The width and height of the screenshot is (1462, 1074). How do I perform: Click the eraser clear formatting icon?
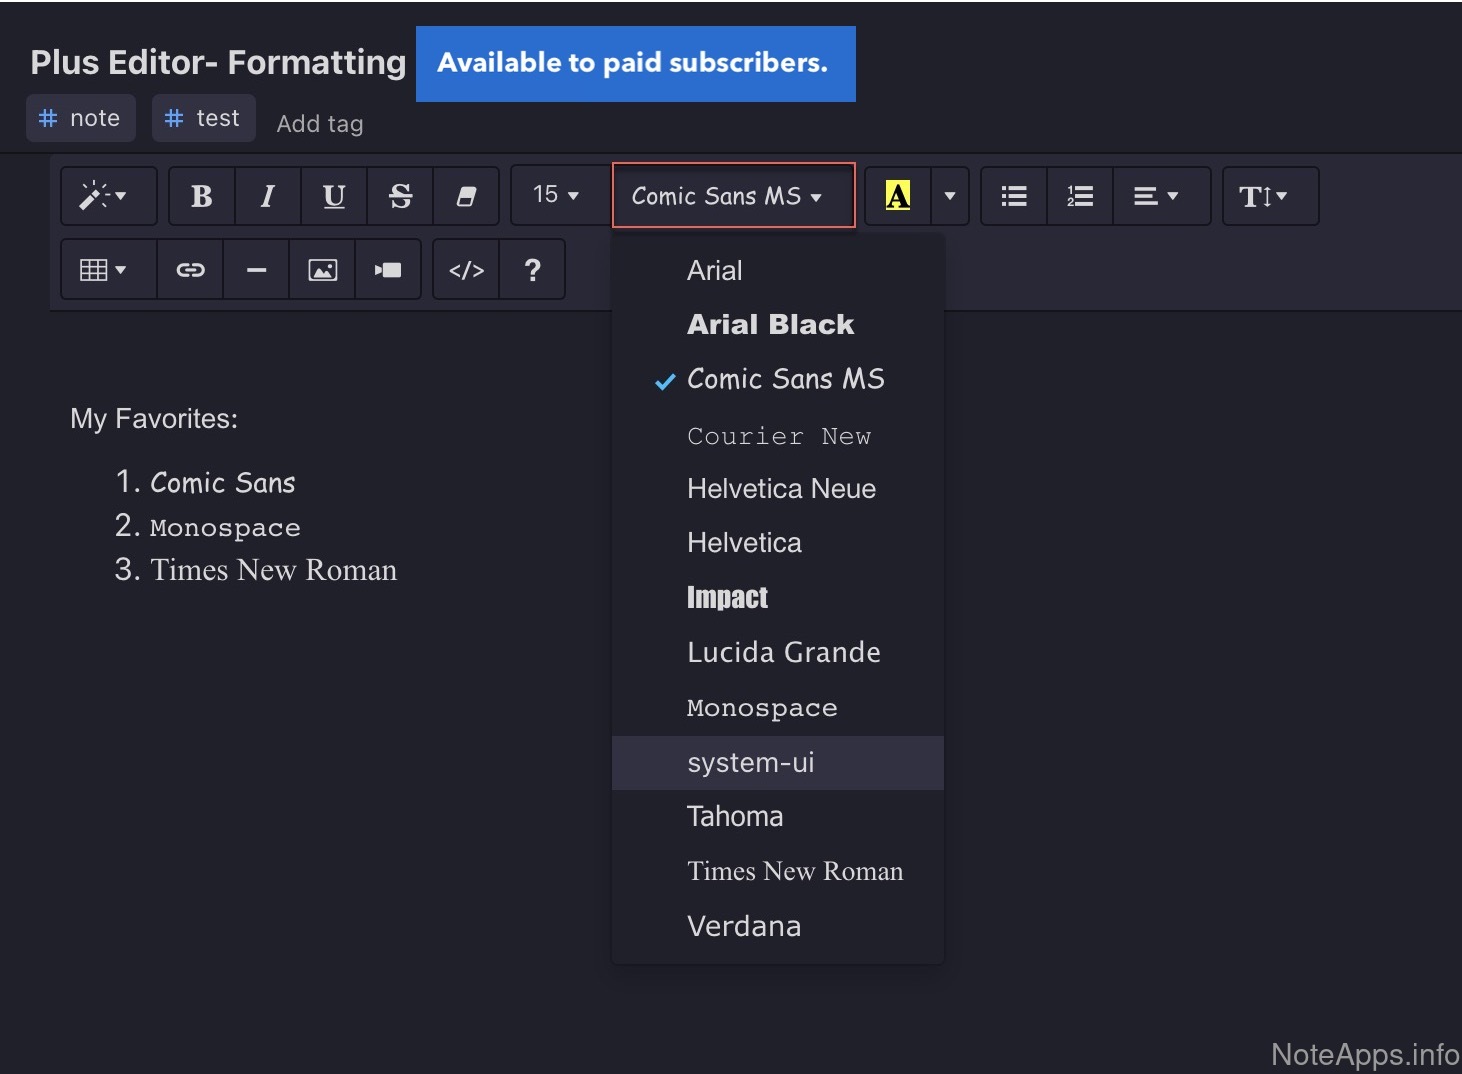click(x=466, y=196)
